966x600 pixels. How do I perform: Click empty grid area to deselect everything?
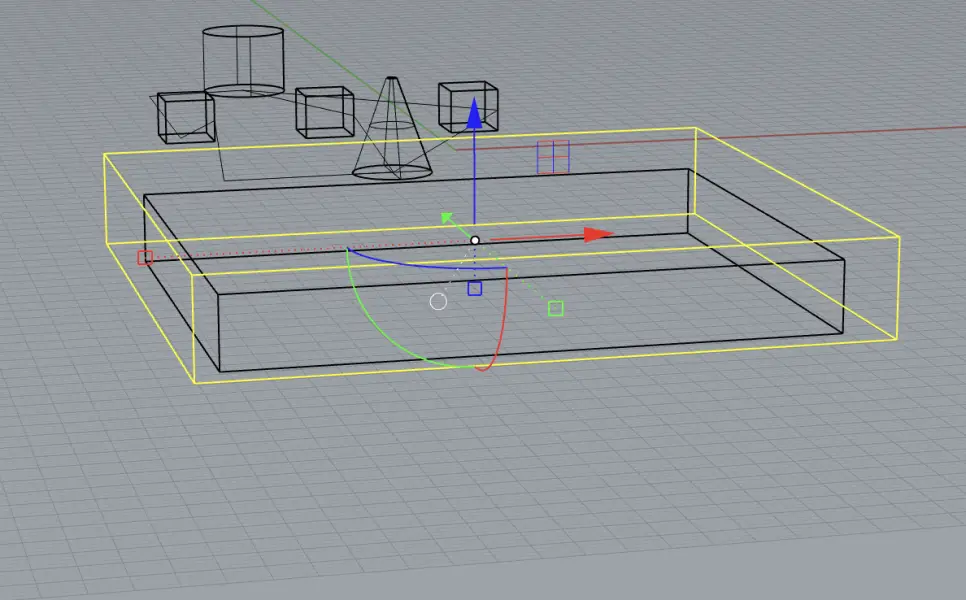click(x=200, y=500)
